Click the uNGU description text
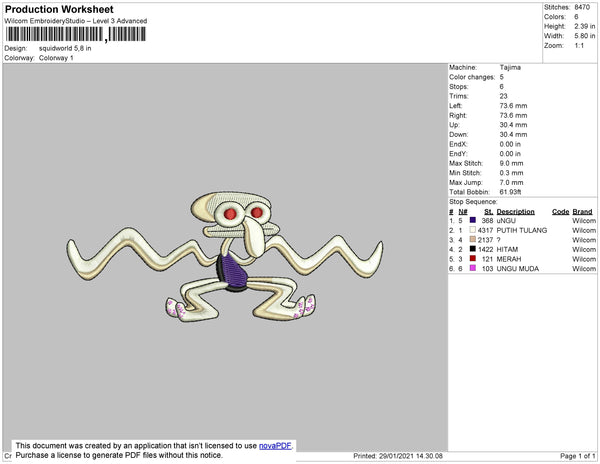 (506, 221)
